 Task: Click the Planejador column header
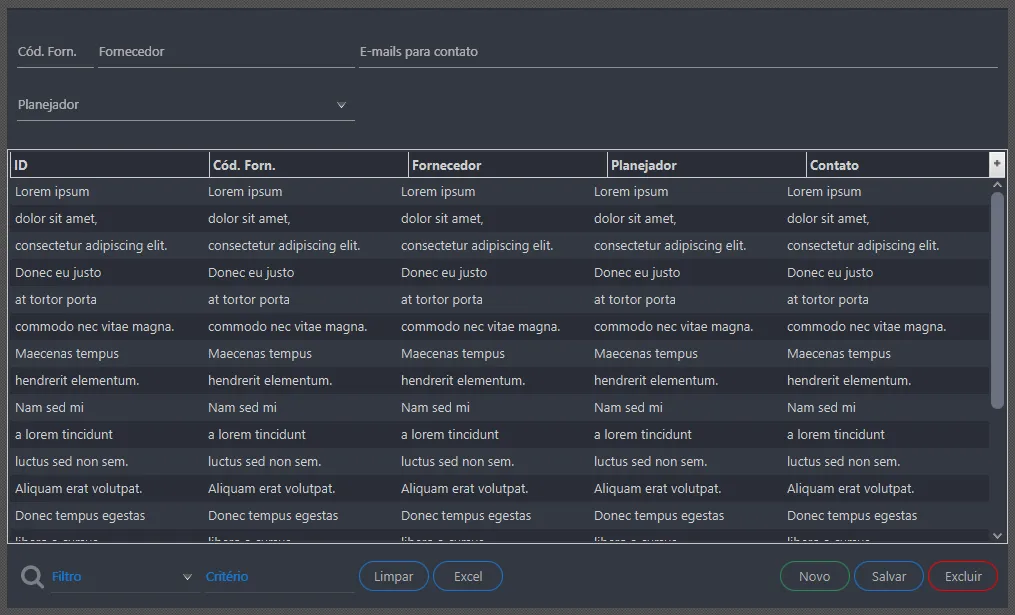pyautogui.click(x=706, y=165)
